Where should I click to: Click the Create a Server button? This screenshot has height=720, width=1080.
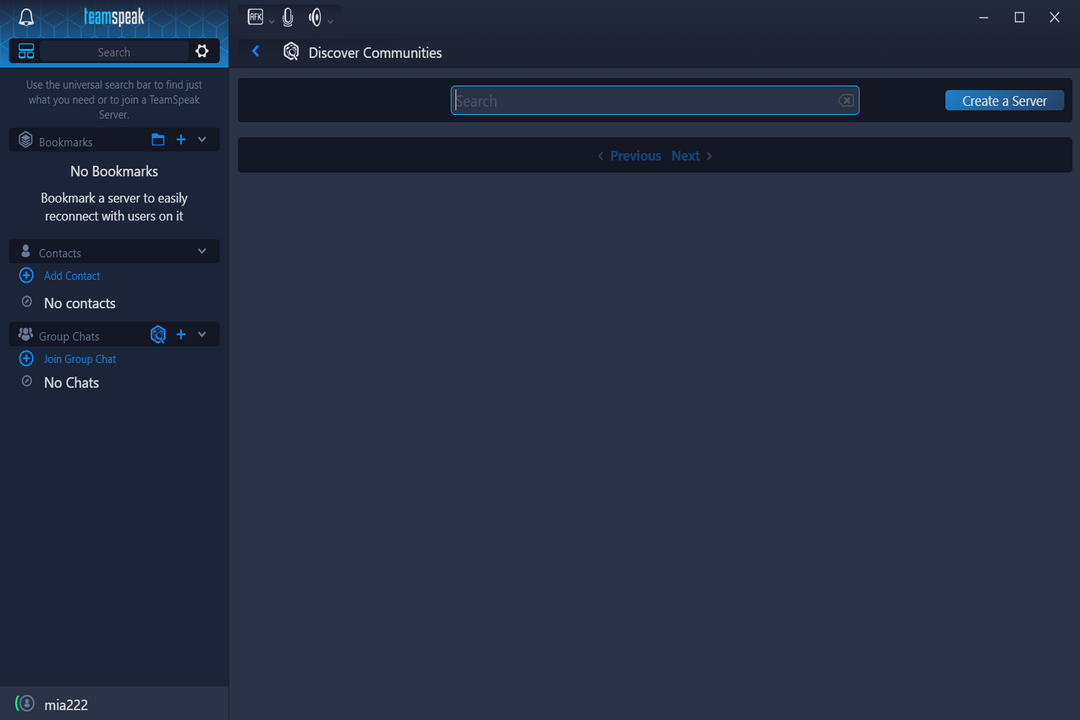click(x=1004, y=100)
